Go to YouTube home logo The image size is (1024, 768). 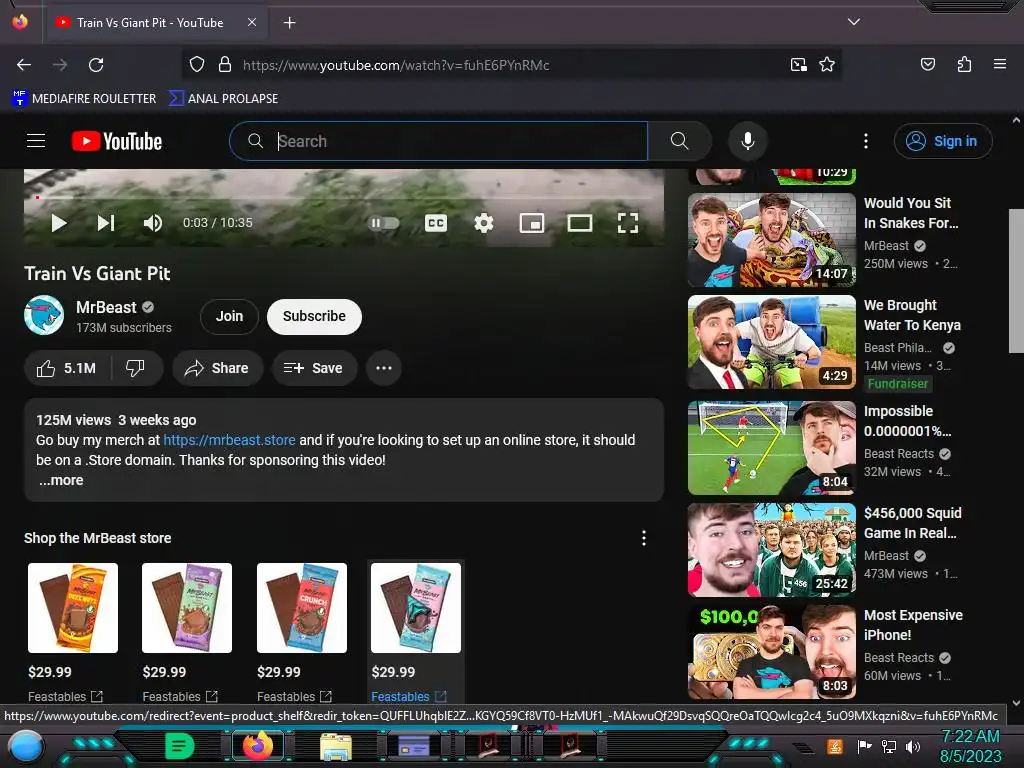coord(117,141)
